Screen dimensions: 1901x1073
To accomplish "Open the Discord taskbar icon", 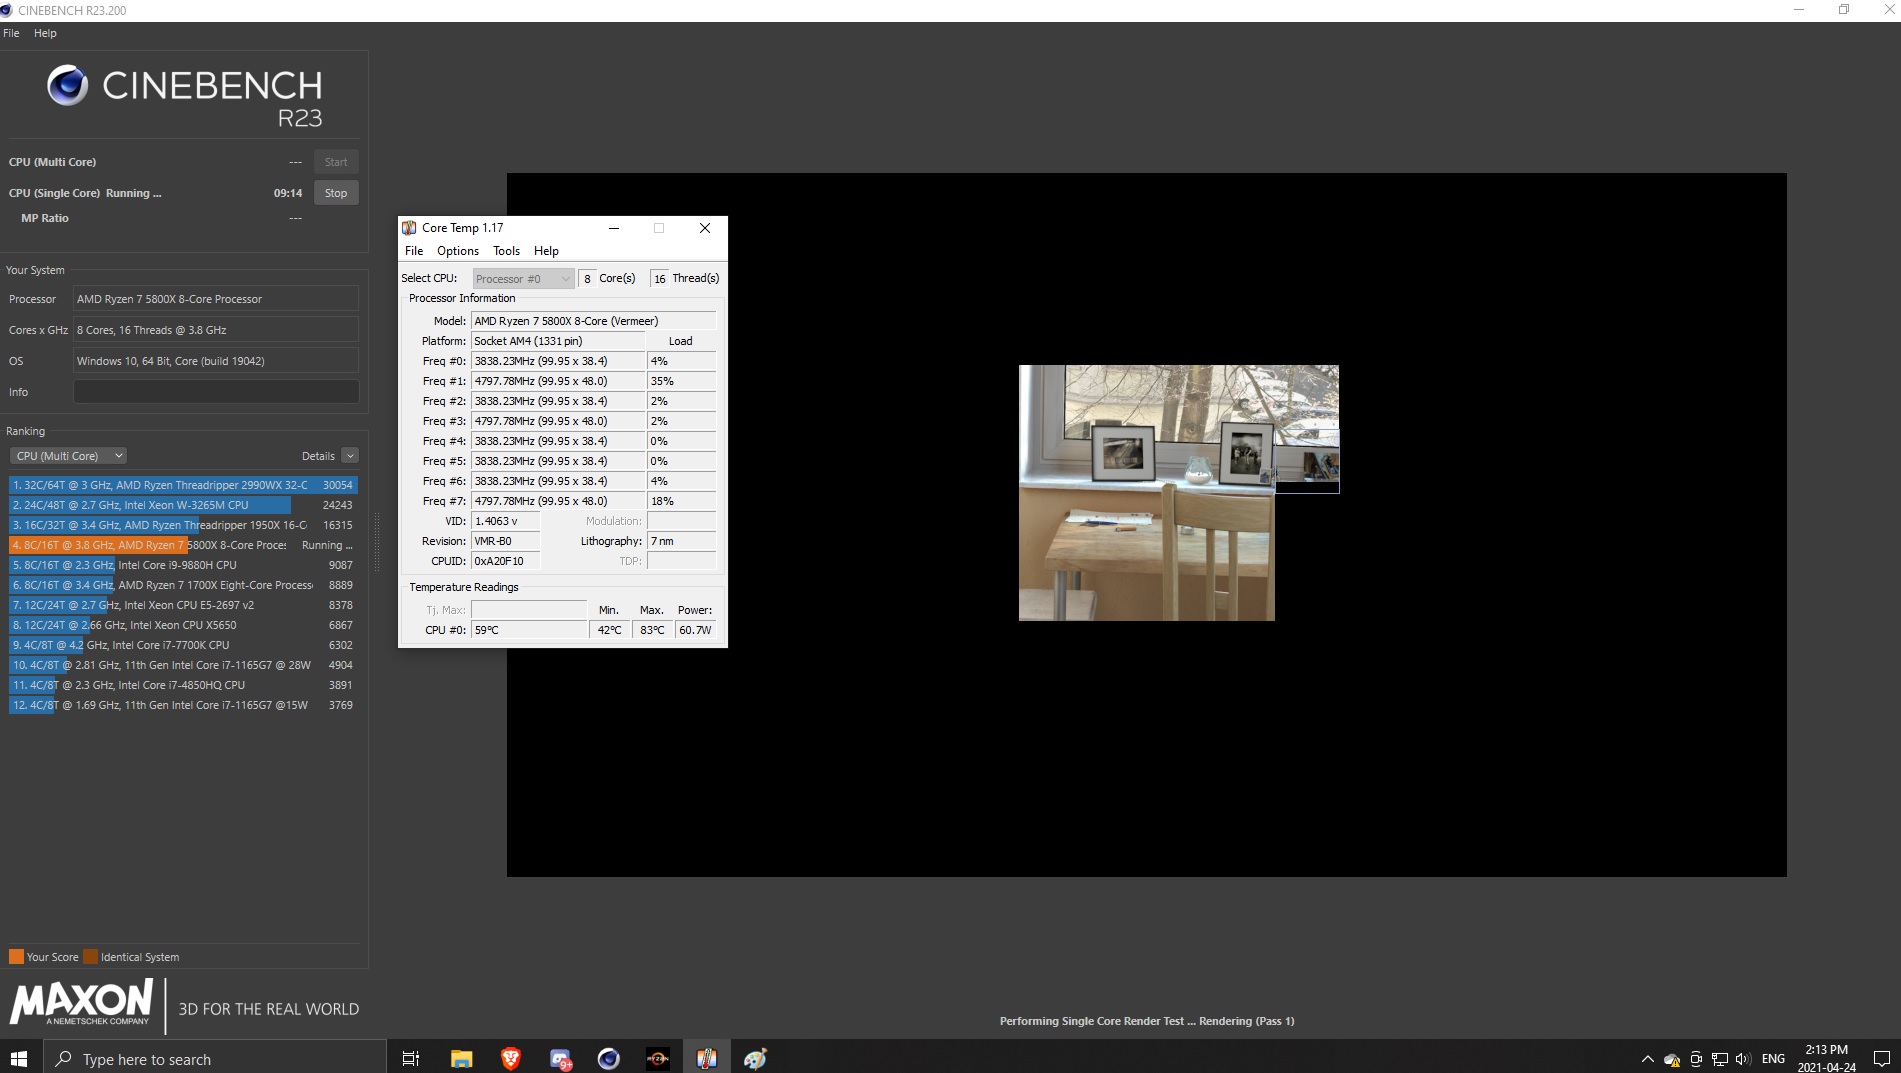I will (x=560, y=1058).
